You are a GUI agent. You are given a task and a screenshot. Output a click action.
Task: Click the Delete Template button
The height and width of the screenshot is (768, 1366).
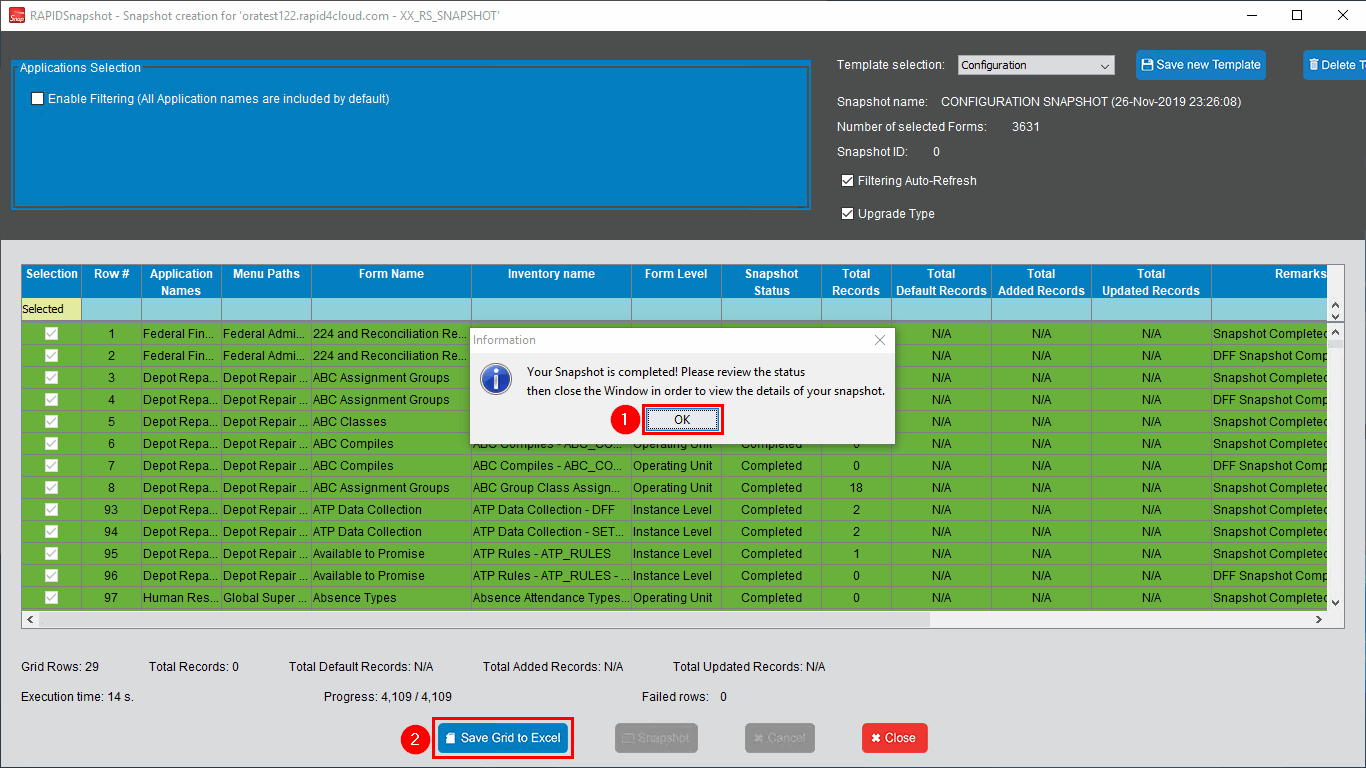coord(1335,65)
